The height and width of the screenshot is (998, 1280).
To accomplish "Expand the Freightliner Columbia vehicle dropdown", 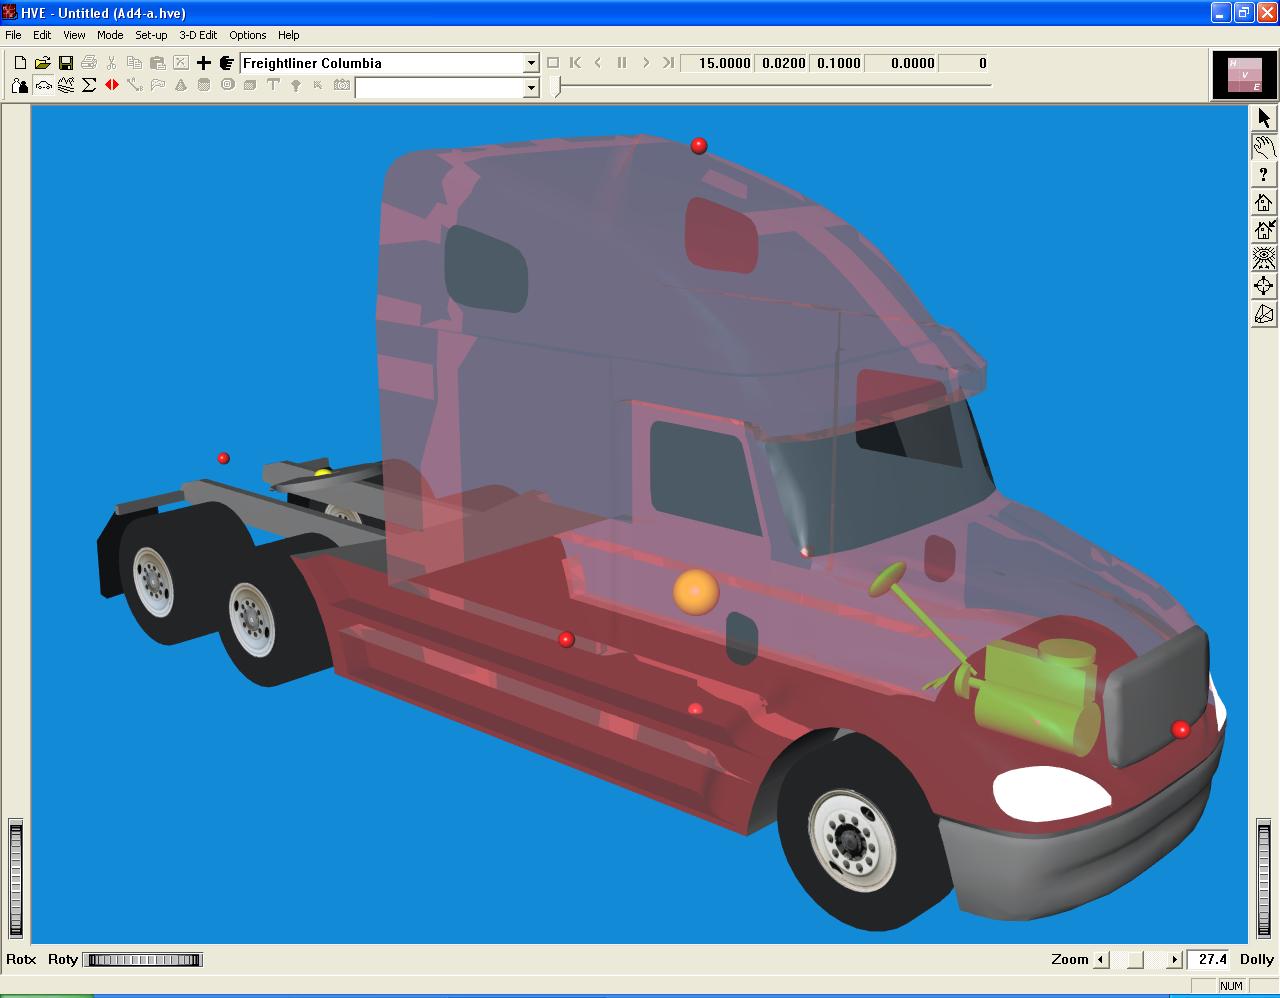I will click(531, 63).
